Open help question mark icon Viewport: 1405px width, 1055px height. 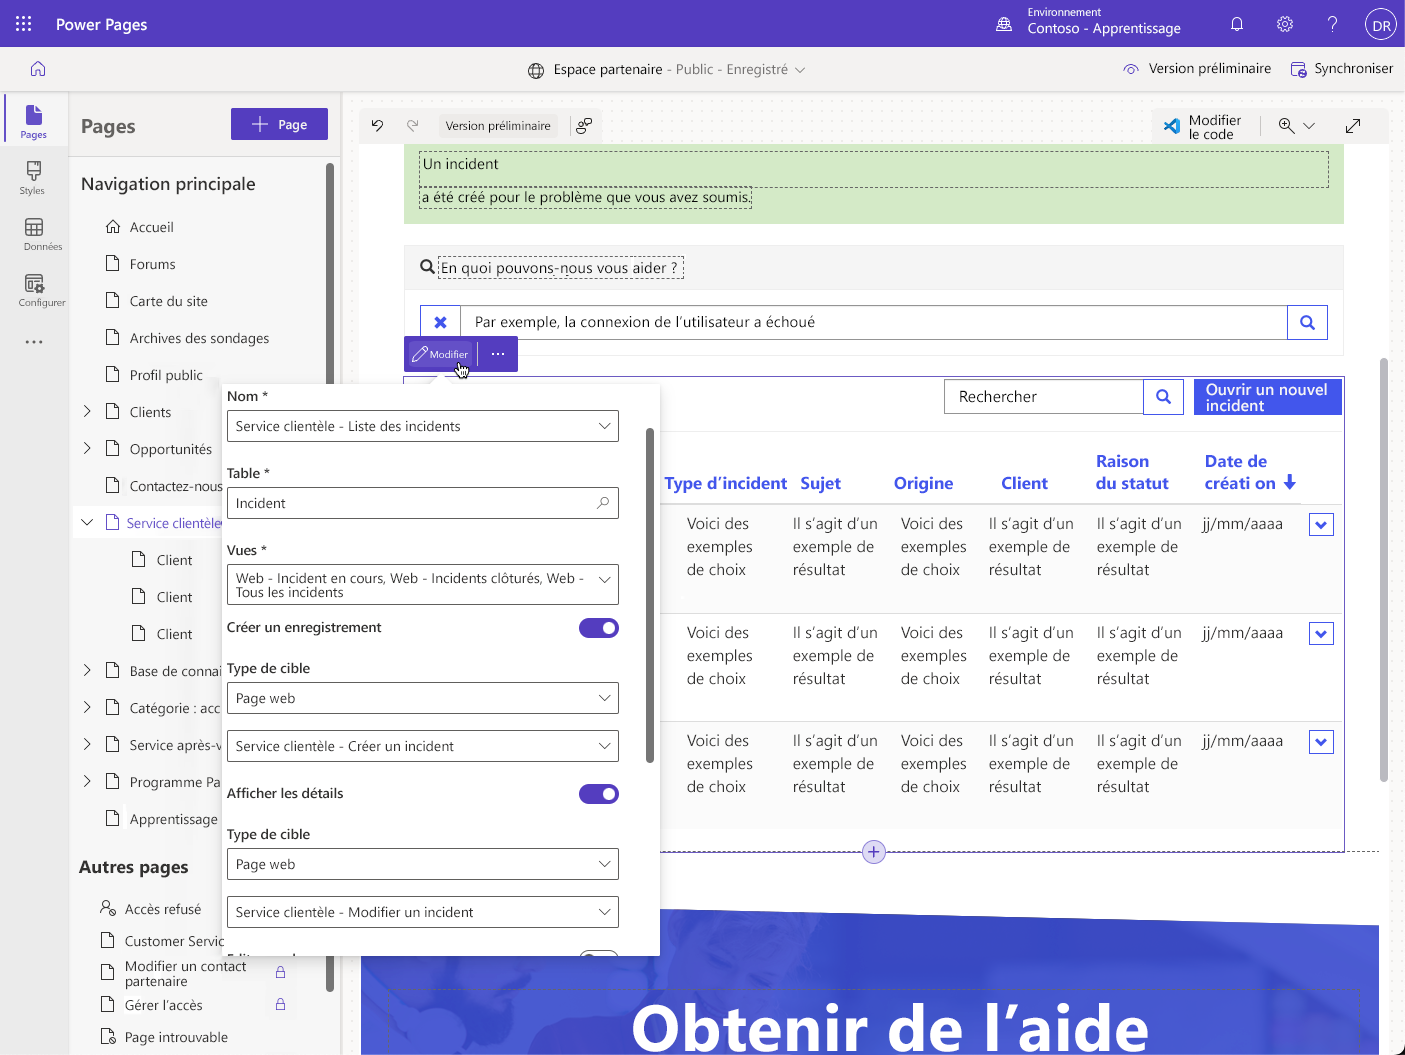click(x=1332, y=24)
